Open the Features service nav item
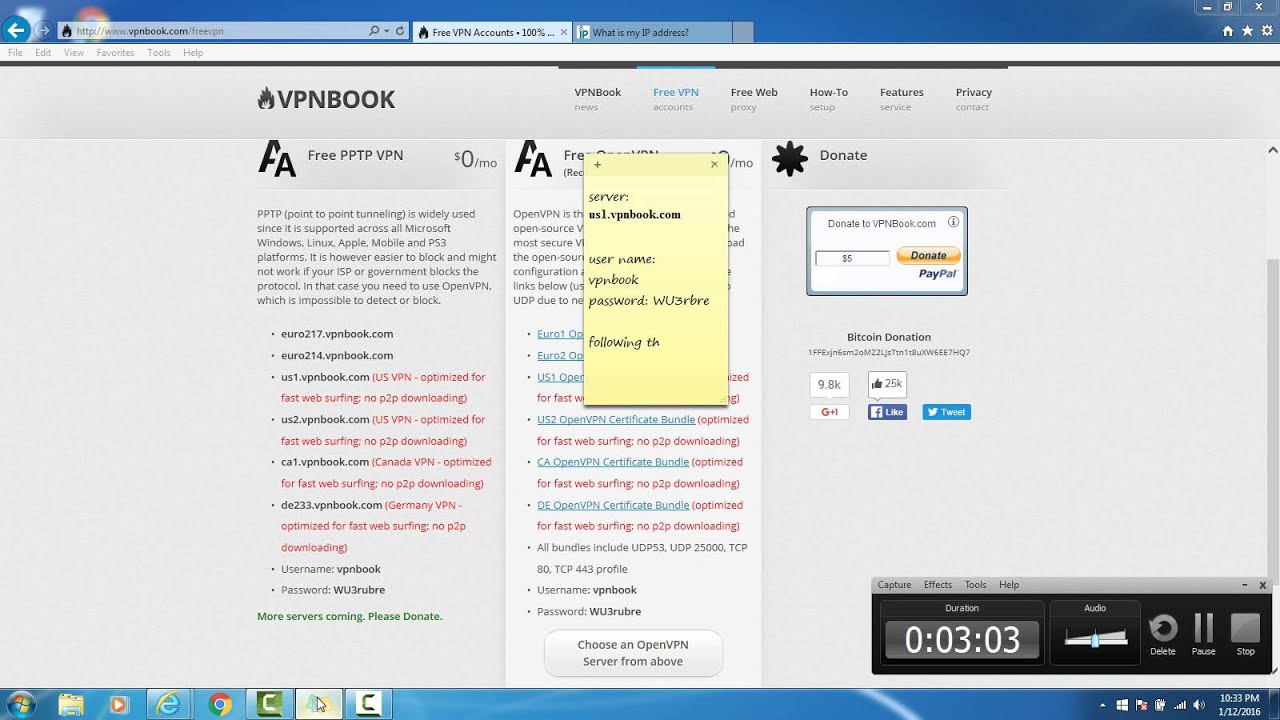 (901, 99)
